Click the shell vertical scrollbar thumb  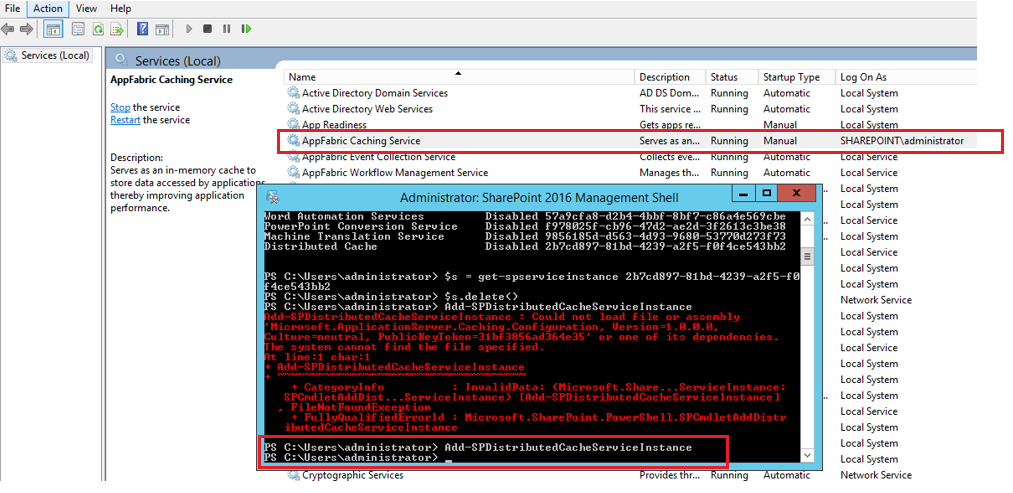[x=806, y=258]
